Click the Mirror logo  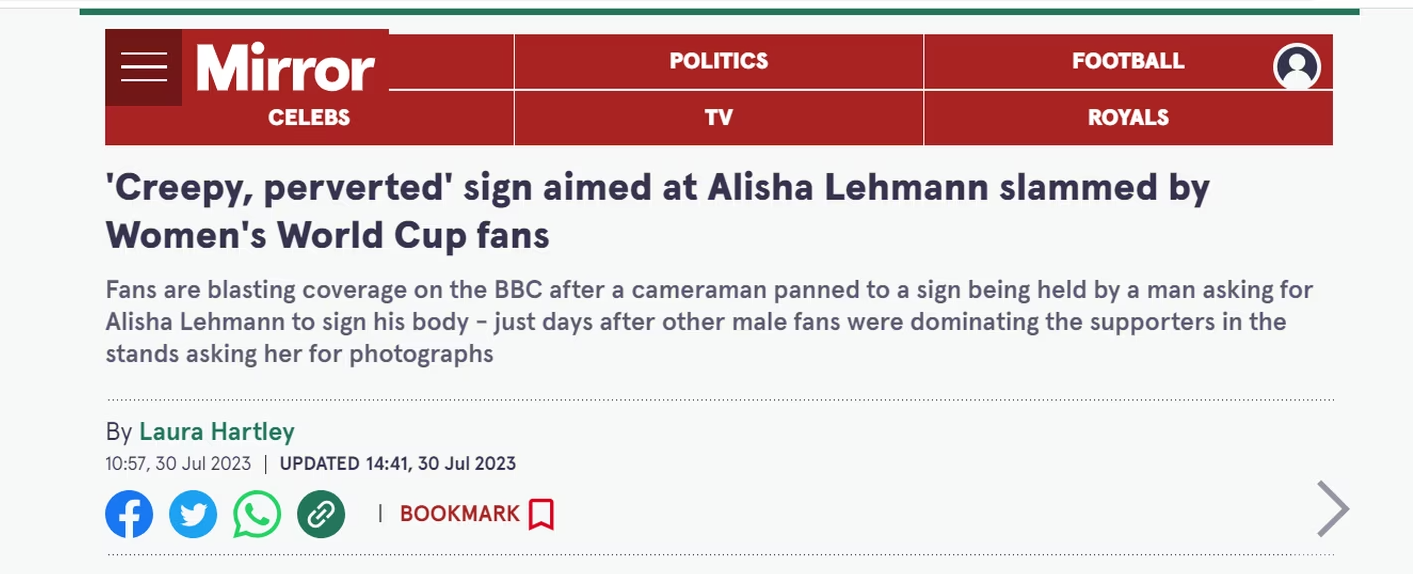coord(285,68)
